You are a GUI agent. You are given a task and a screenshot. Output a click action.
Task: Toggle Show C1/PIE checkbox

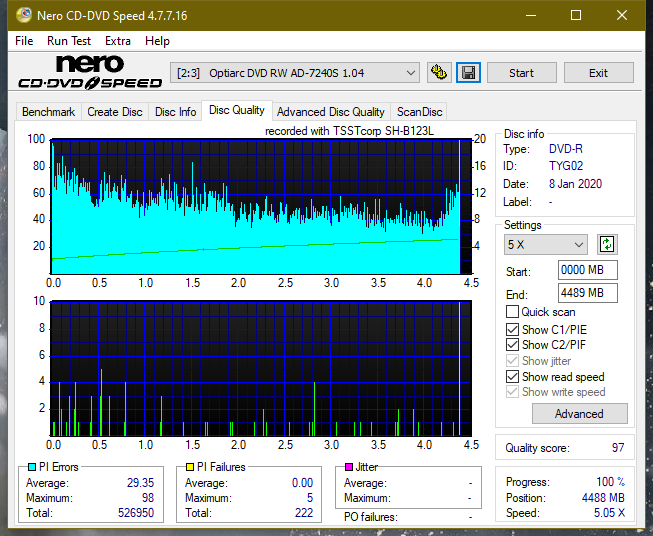[512, 329]
